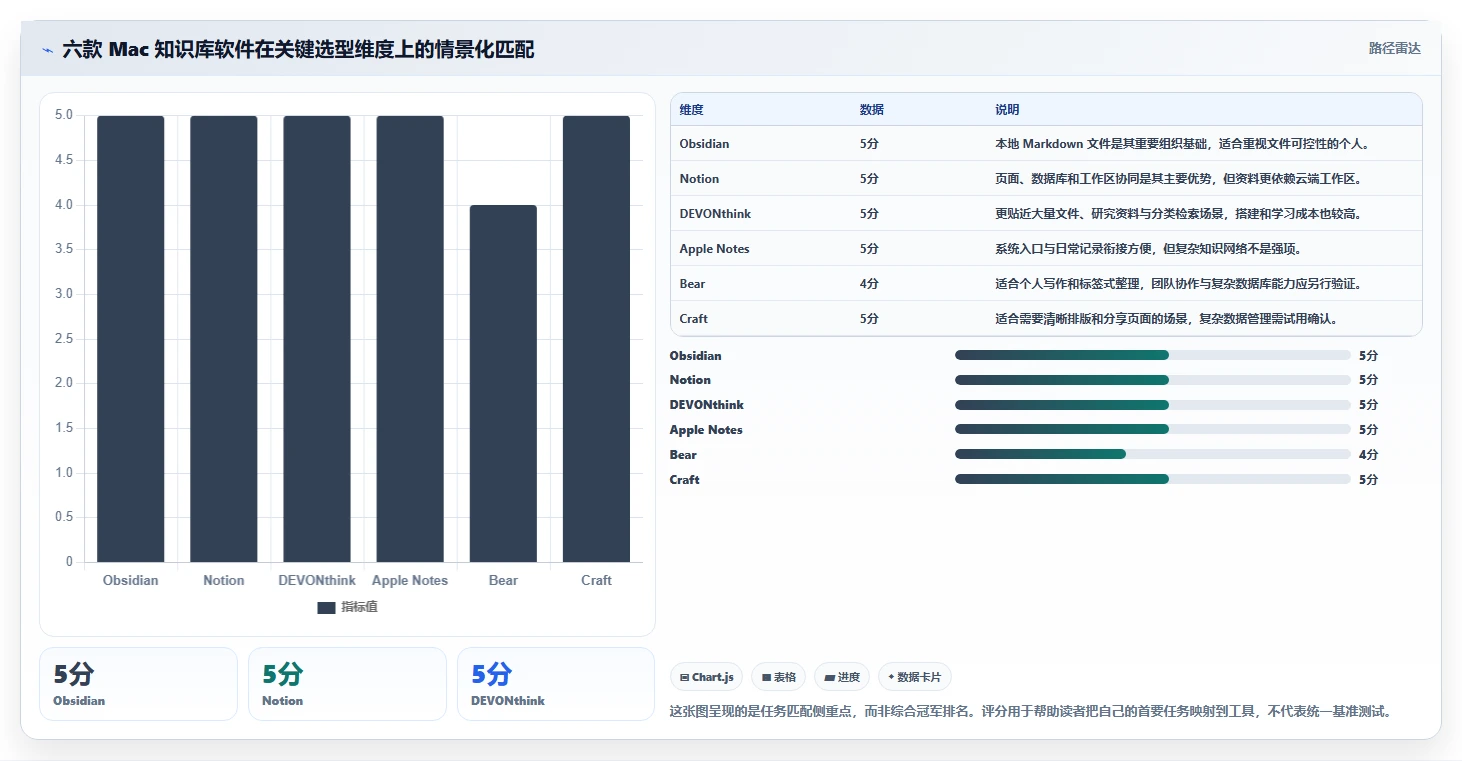Open the Notion 5分 stat card

[x=347, y=684]
